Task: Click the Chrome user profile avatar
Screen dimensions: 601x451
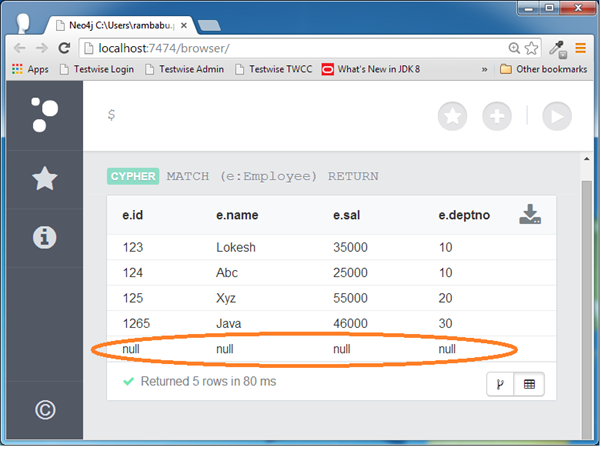Action: pos(23,24)
